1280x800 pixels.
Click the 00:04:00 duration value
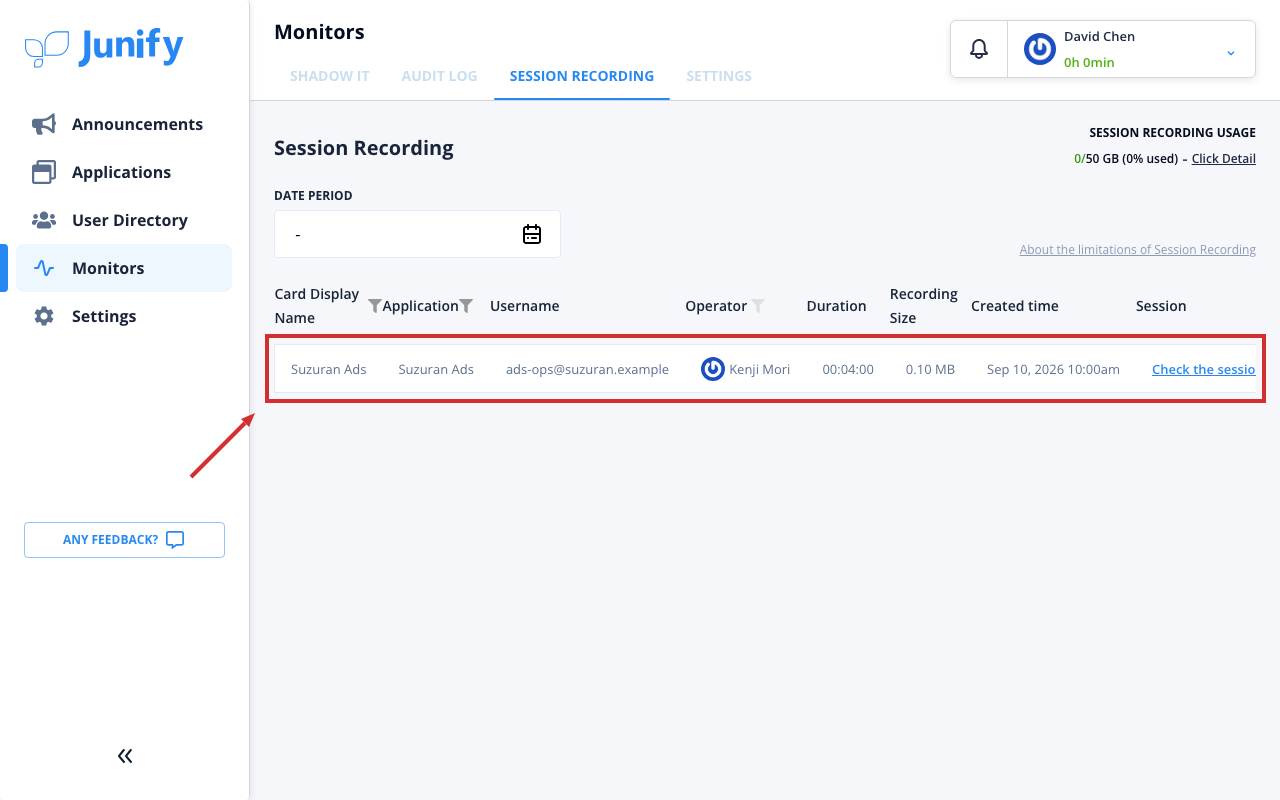pos(848,369)
